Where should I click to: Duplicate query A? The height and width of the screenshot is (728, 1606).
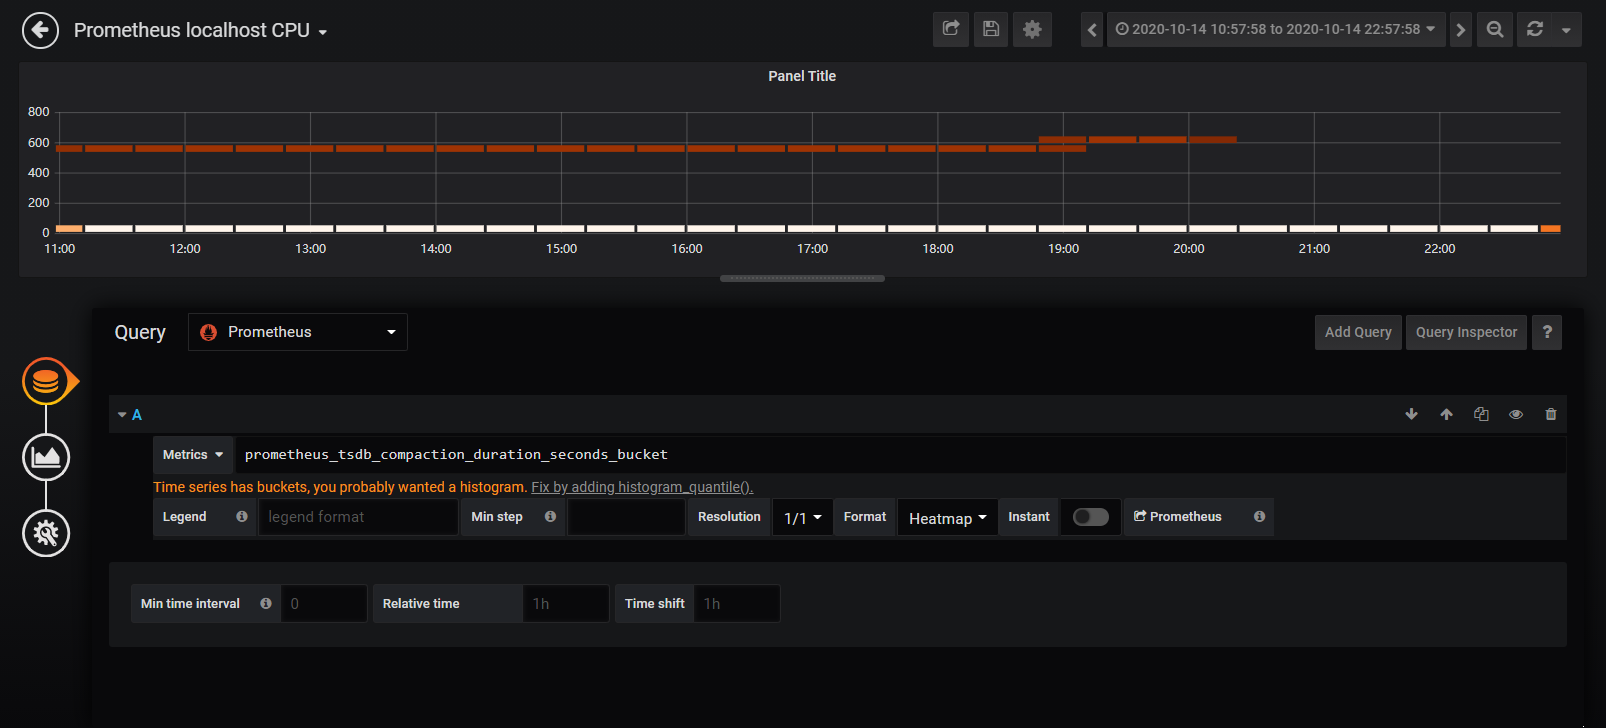(1481, 414)
